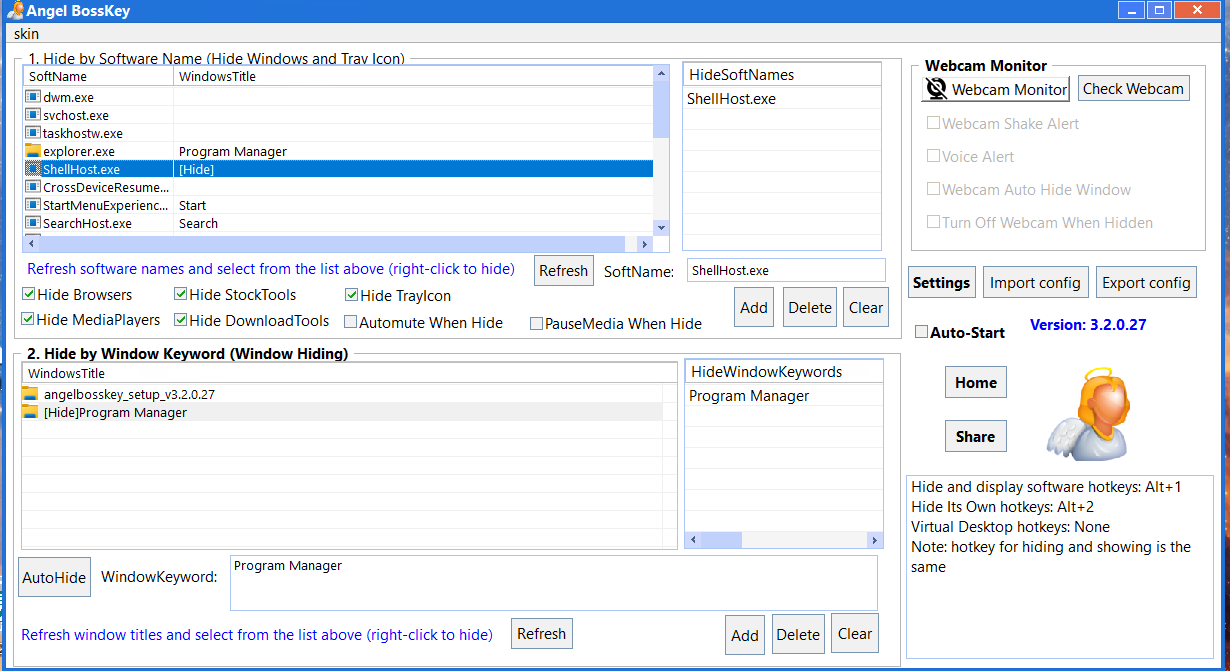
Task: Click the HideSoftNames column header
Action: tap(782, 75)
